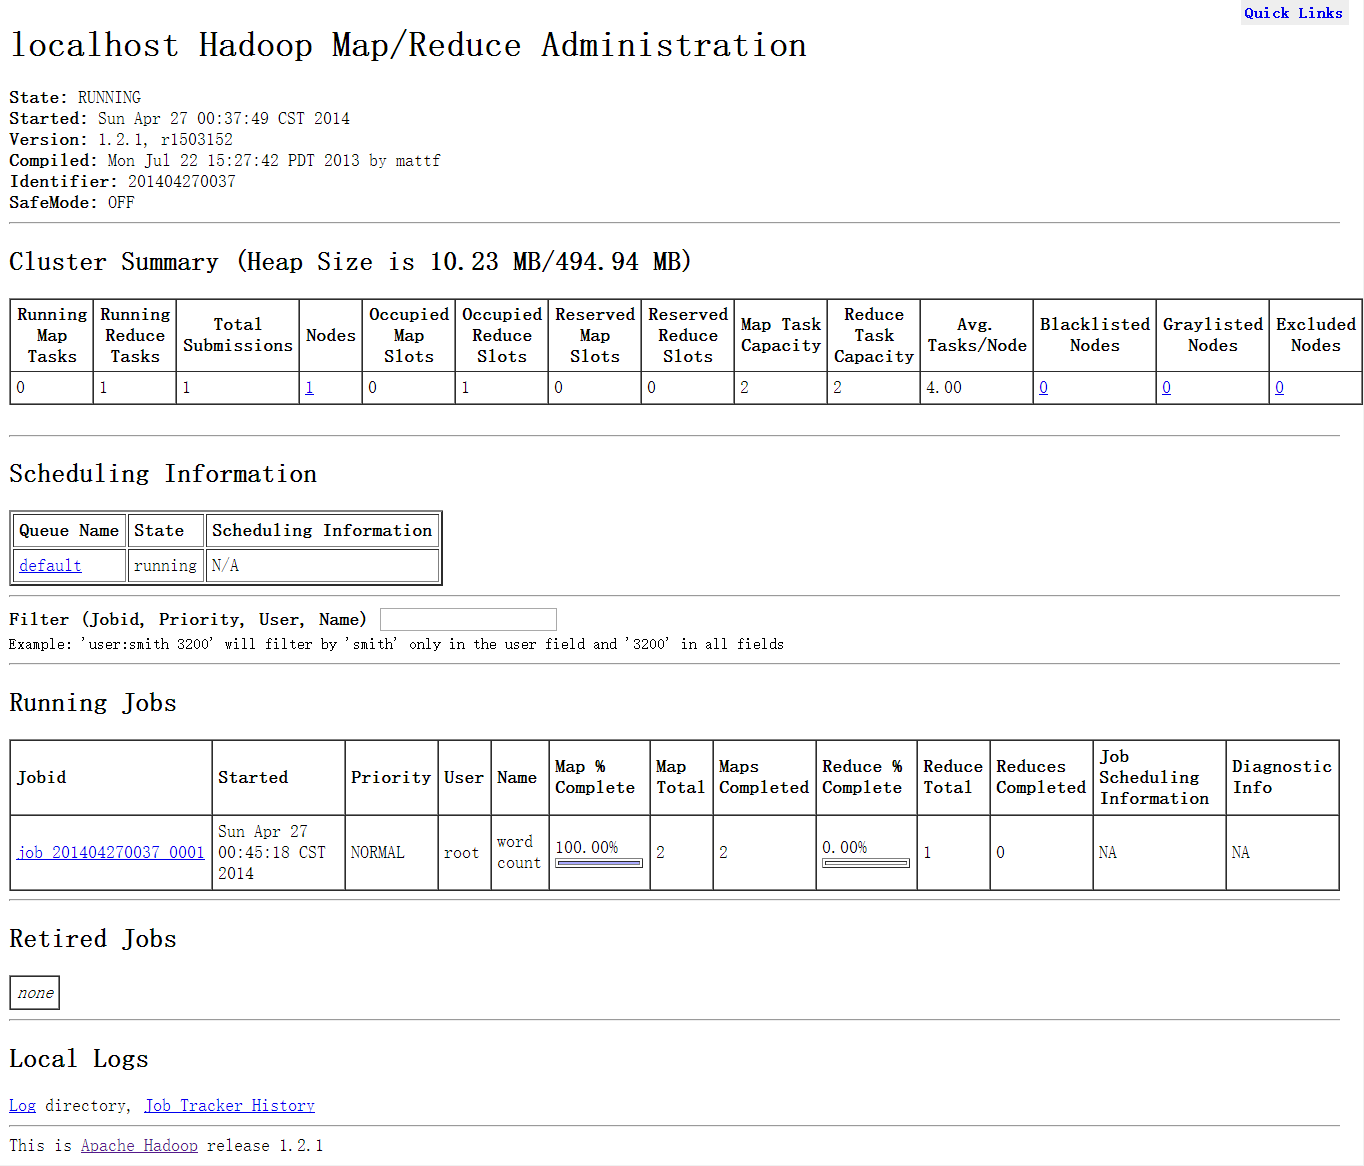
Task: Open the Log directory link
Action: pos(22,1106)
